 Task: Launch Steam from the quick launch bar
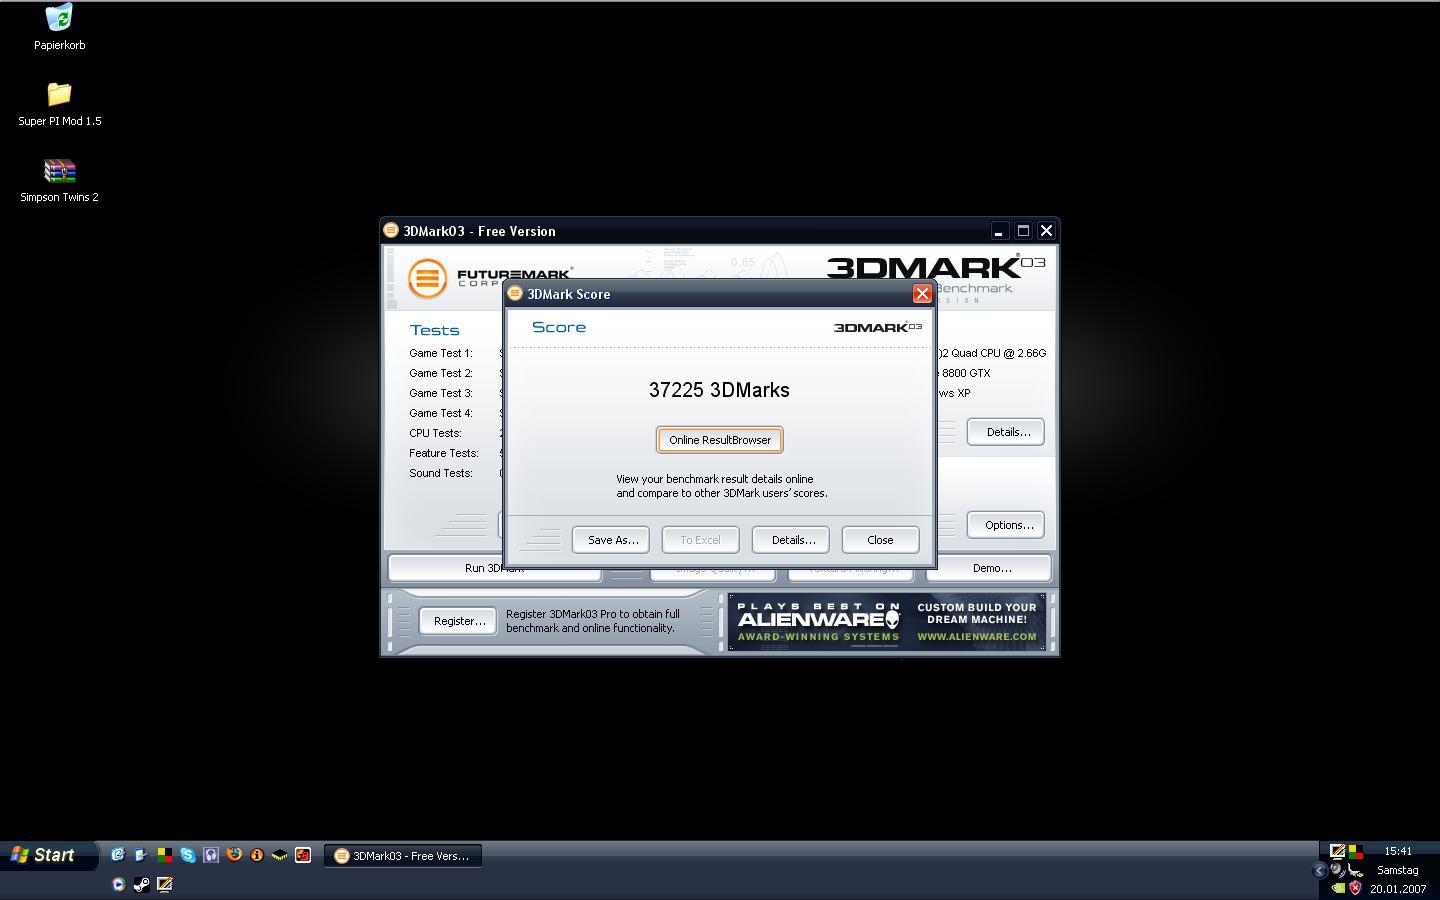point(141,884)
